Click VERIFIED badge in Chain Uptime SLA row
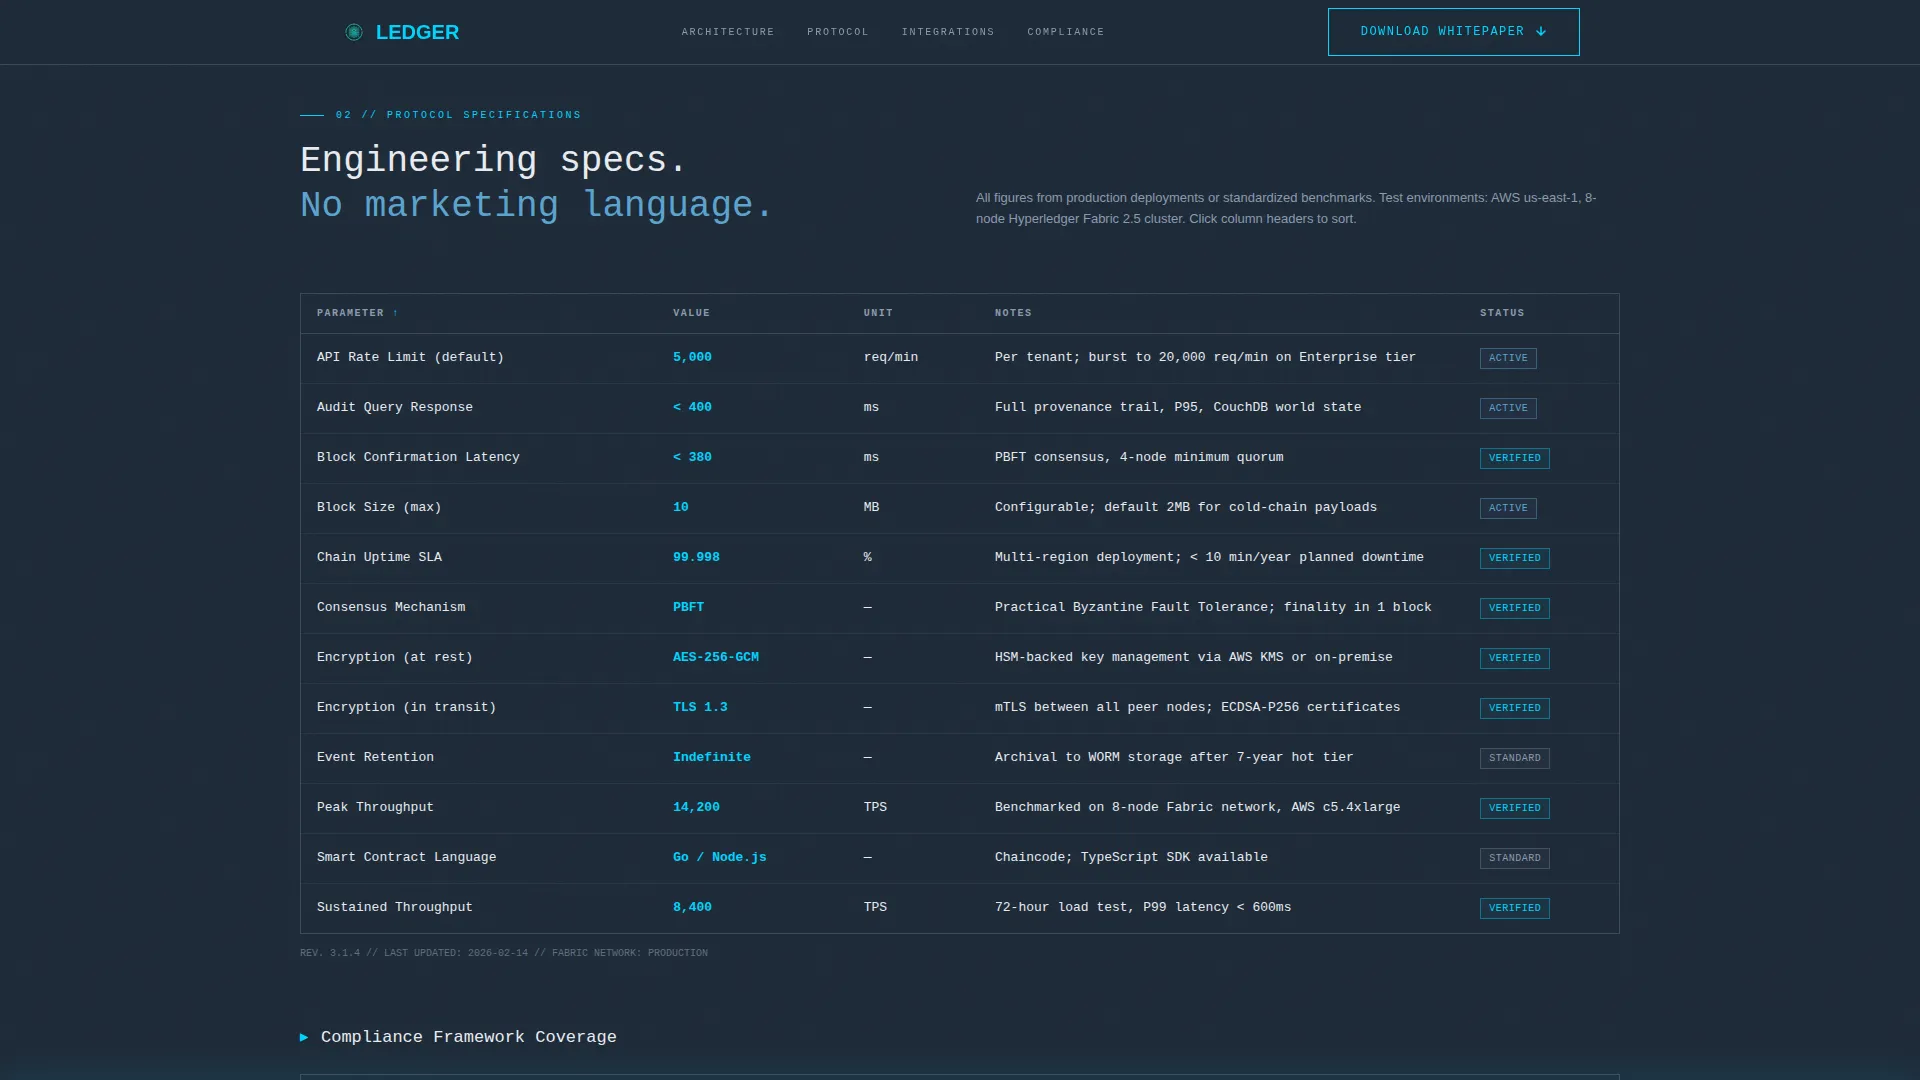This screenshot has width=1920, height=1080. point(1514,558)
